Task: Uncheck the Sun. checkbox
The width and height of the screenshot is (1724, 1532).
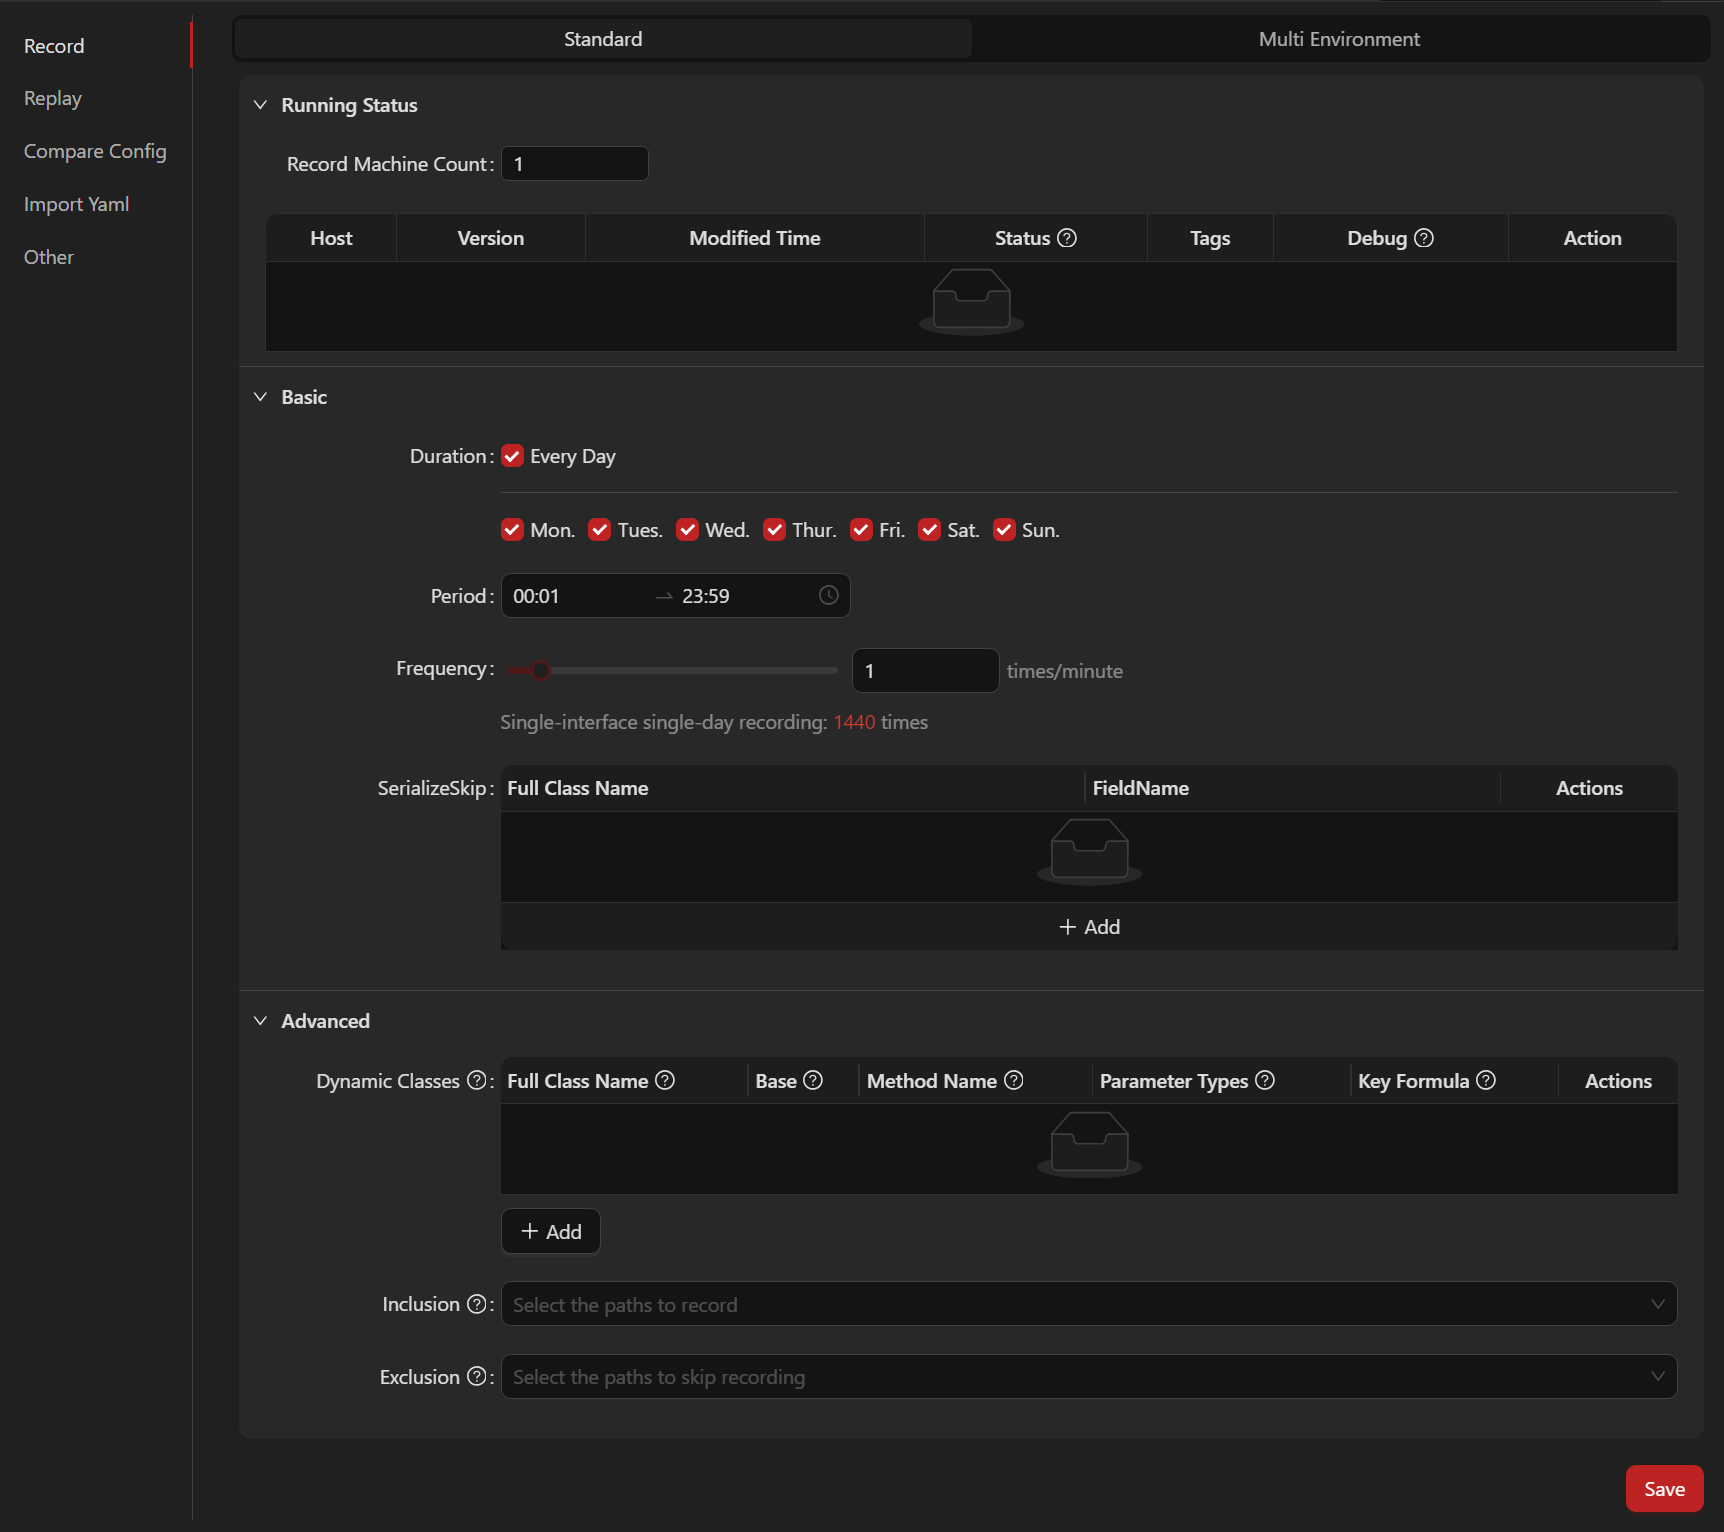Action: (1004, 530)
